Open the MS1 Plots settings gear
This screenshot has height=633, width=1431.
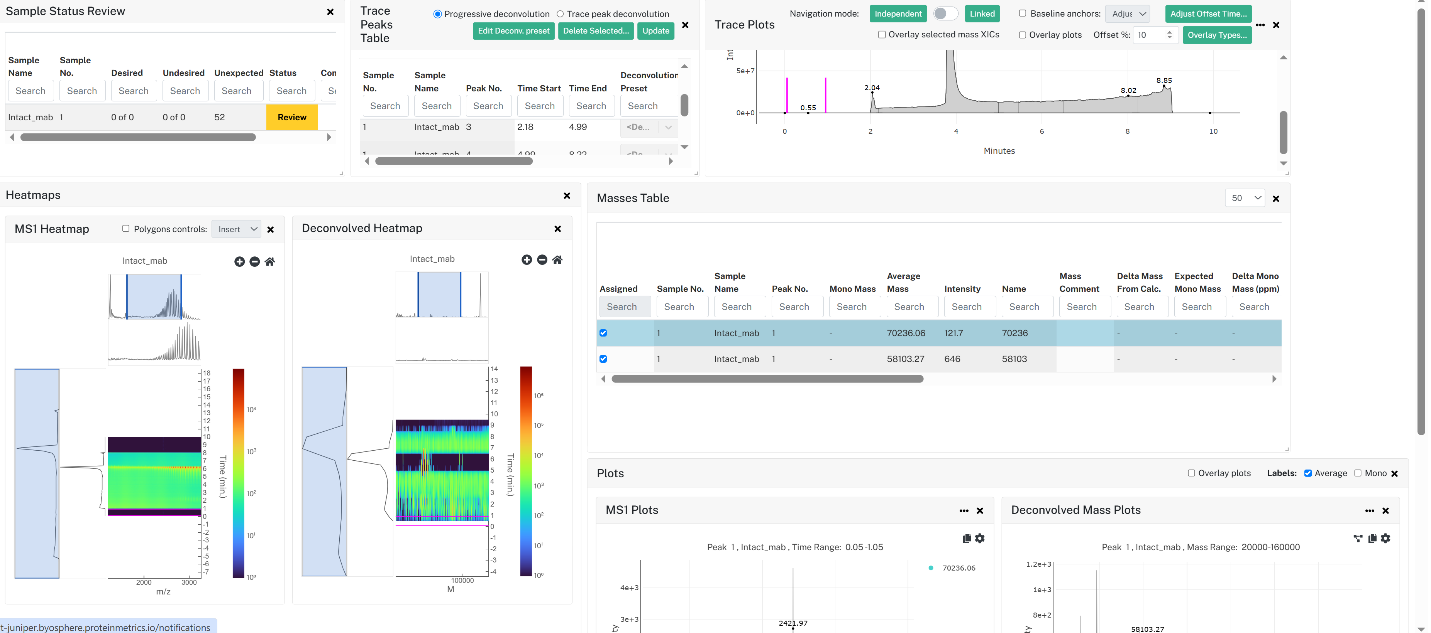(980, 538)
